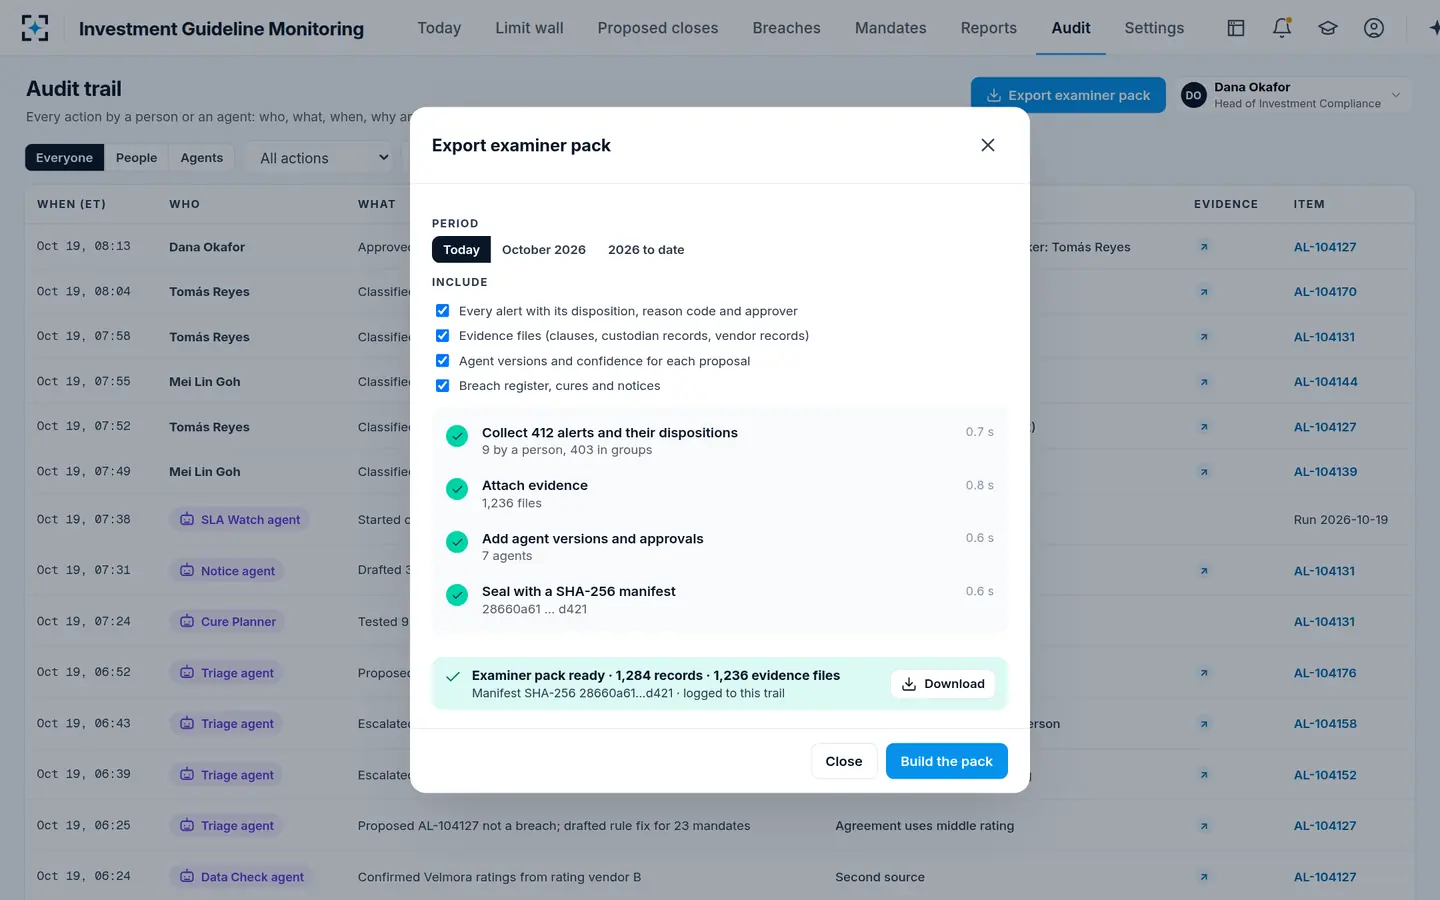Open evidence for the Oct 19, 07:58 row

coord(1204,337)
